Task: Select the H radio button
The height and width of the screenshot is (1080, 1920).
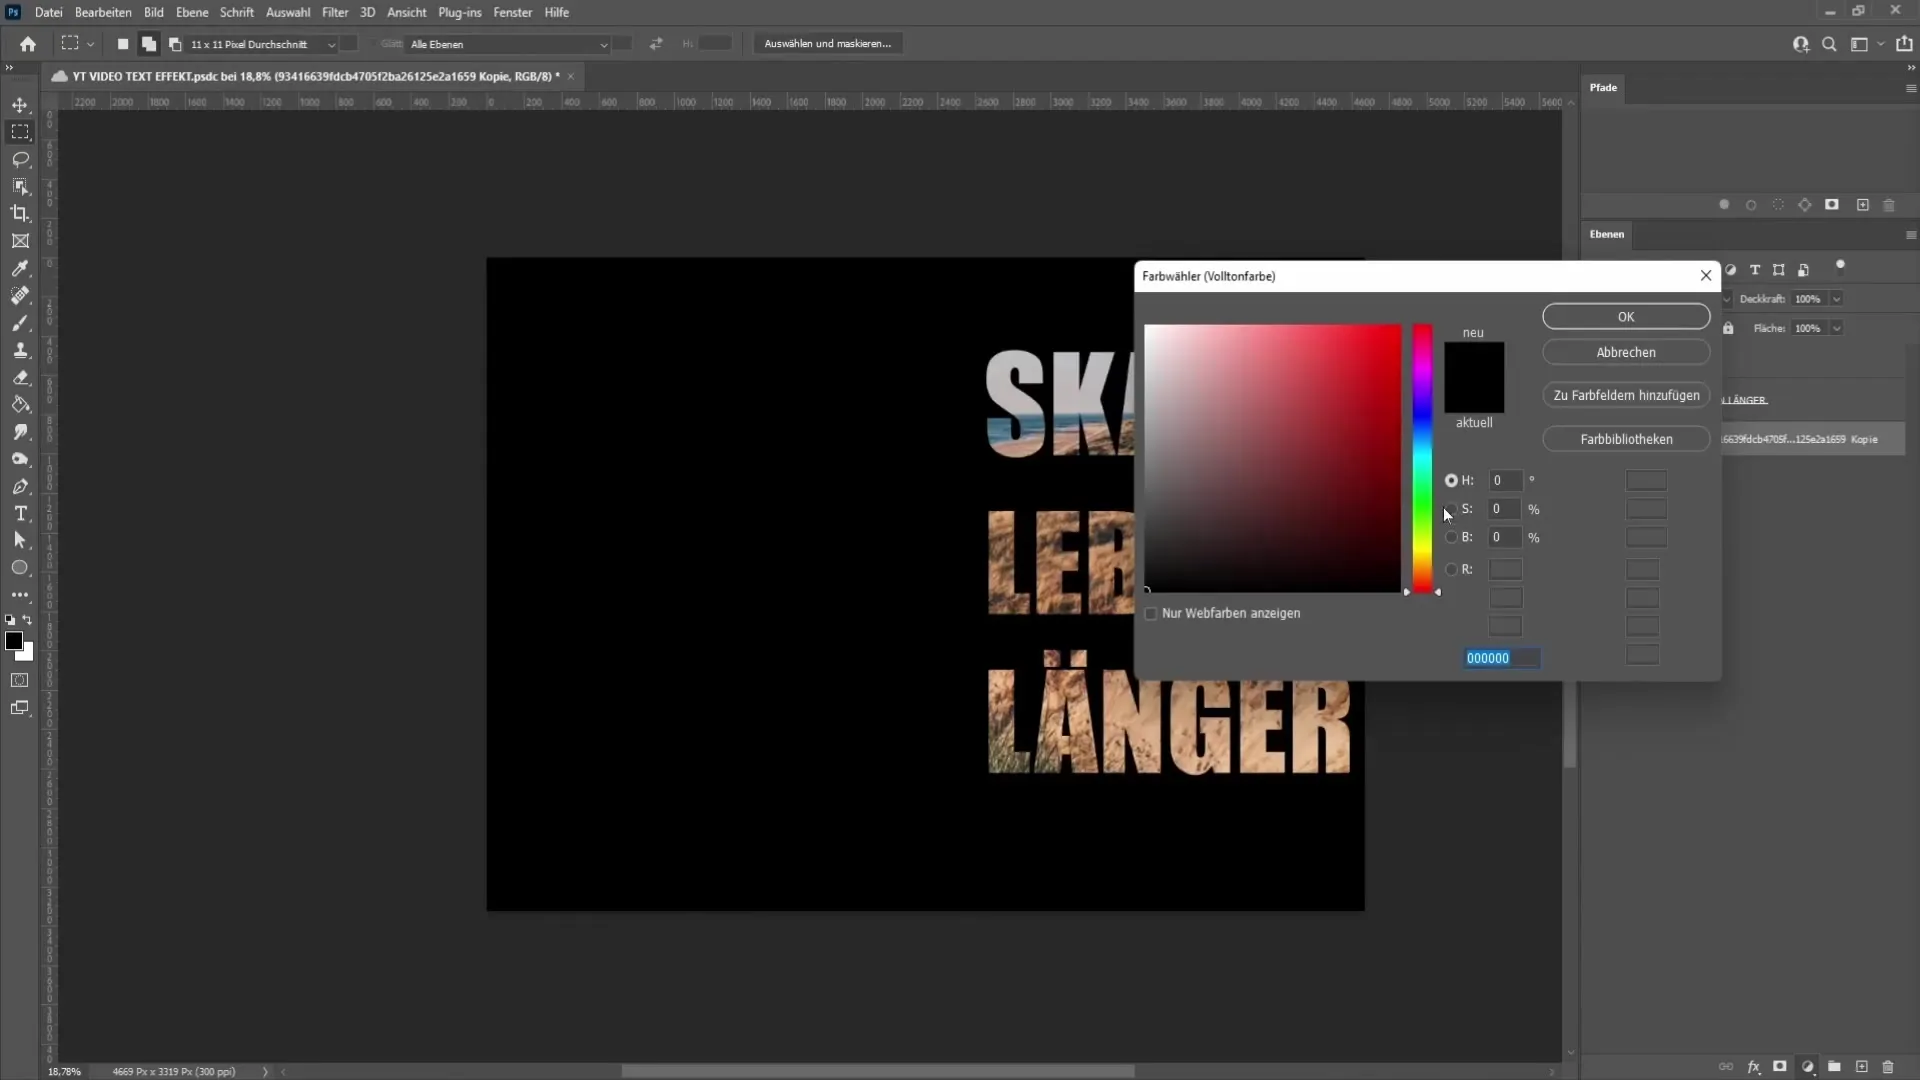Action: pyautogui.click(x=1451, y=481)
